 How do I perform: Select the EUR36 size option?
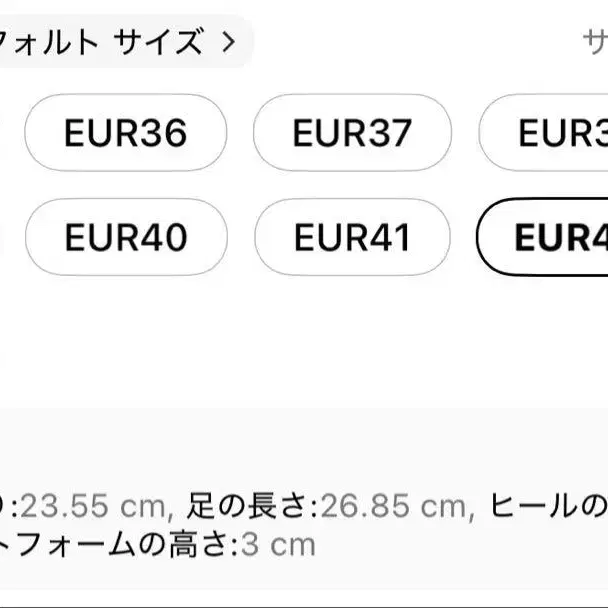pos(125,133)
